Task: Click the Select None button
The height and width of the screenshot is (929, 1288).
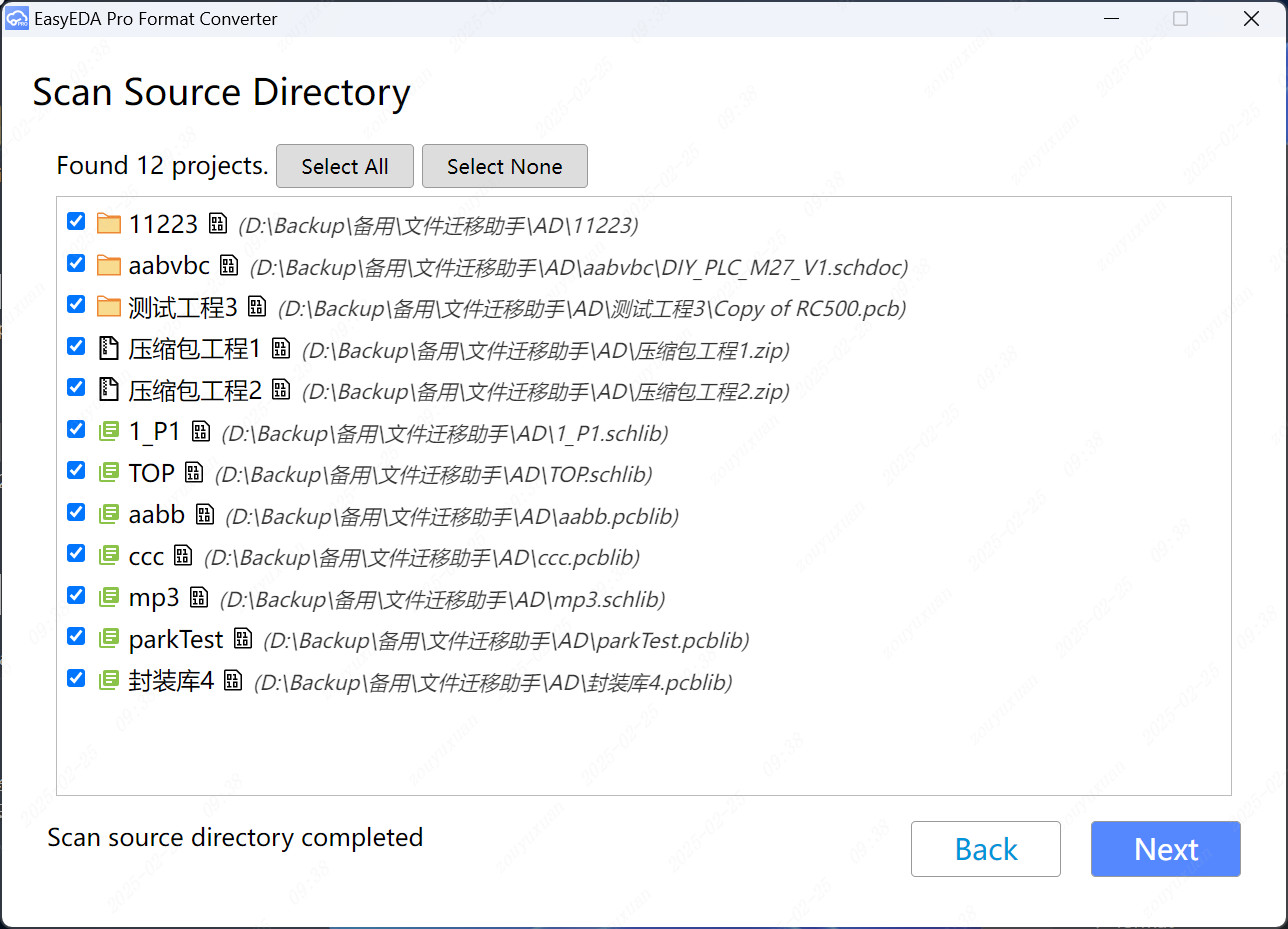Action: pyautogui.click(x=505, y=166)
